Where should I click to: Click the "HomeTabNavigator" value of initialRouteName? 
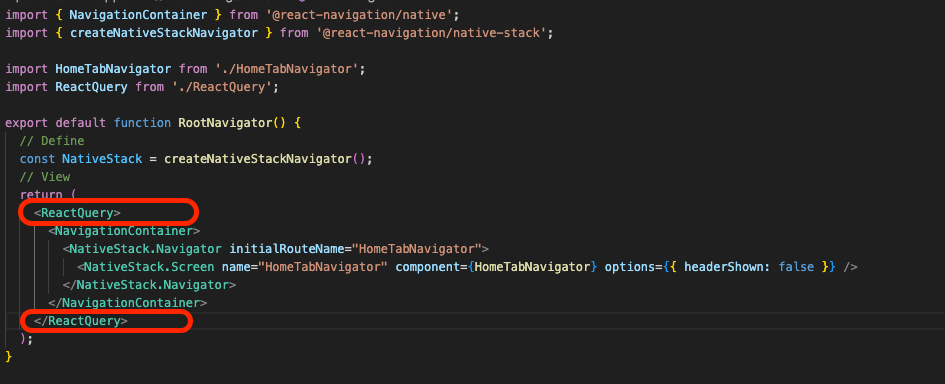[x=416, y=249]
